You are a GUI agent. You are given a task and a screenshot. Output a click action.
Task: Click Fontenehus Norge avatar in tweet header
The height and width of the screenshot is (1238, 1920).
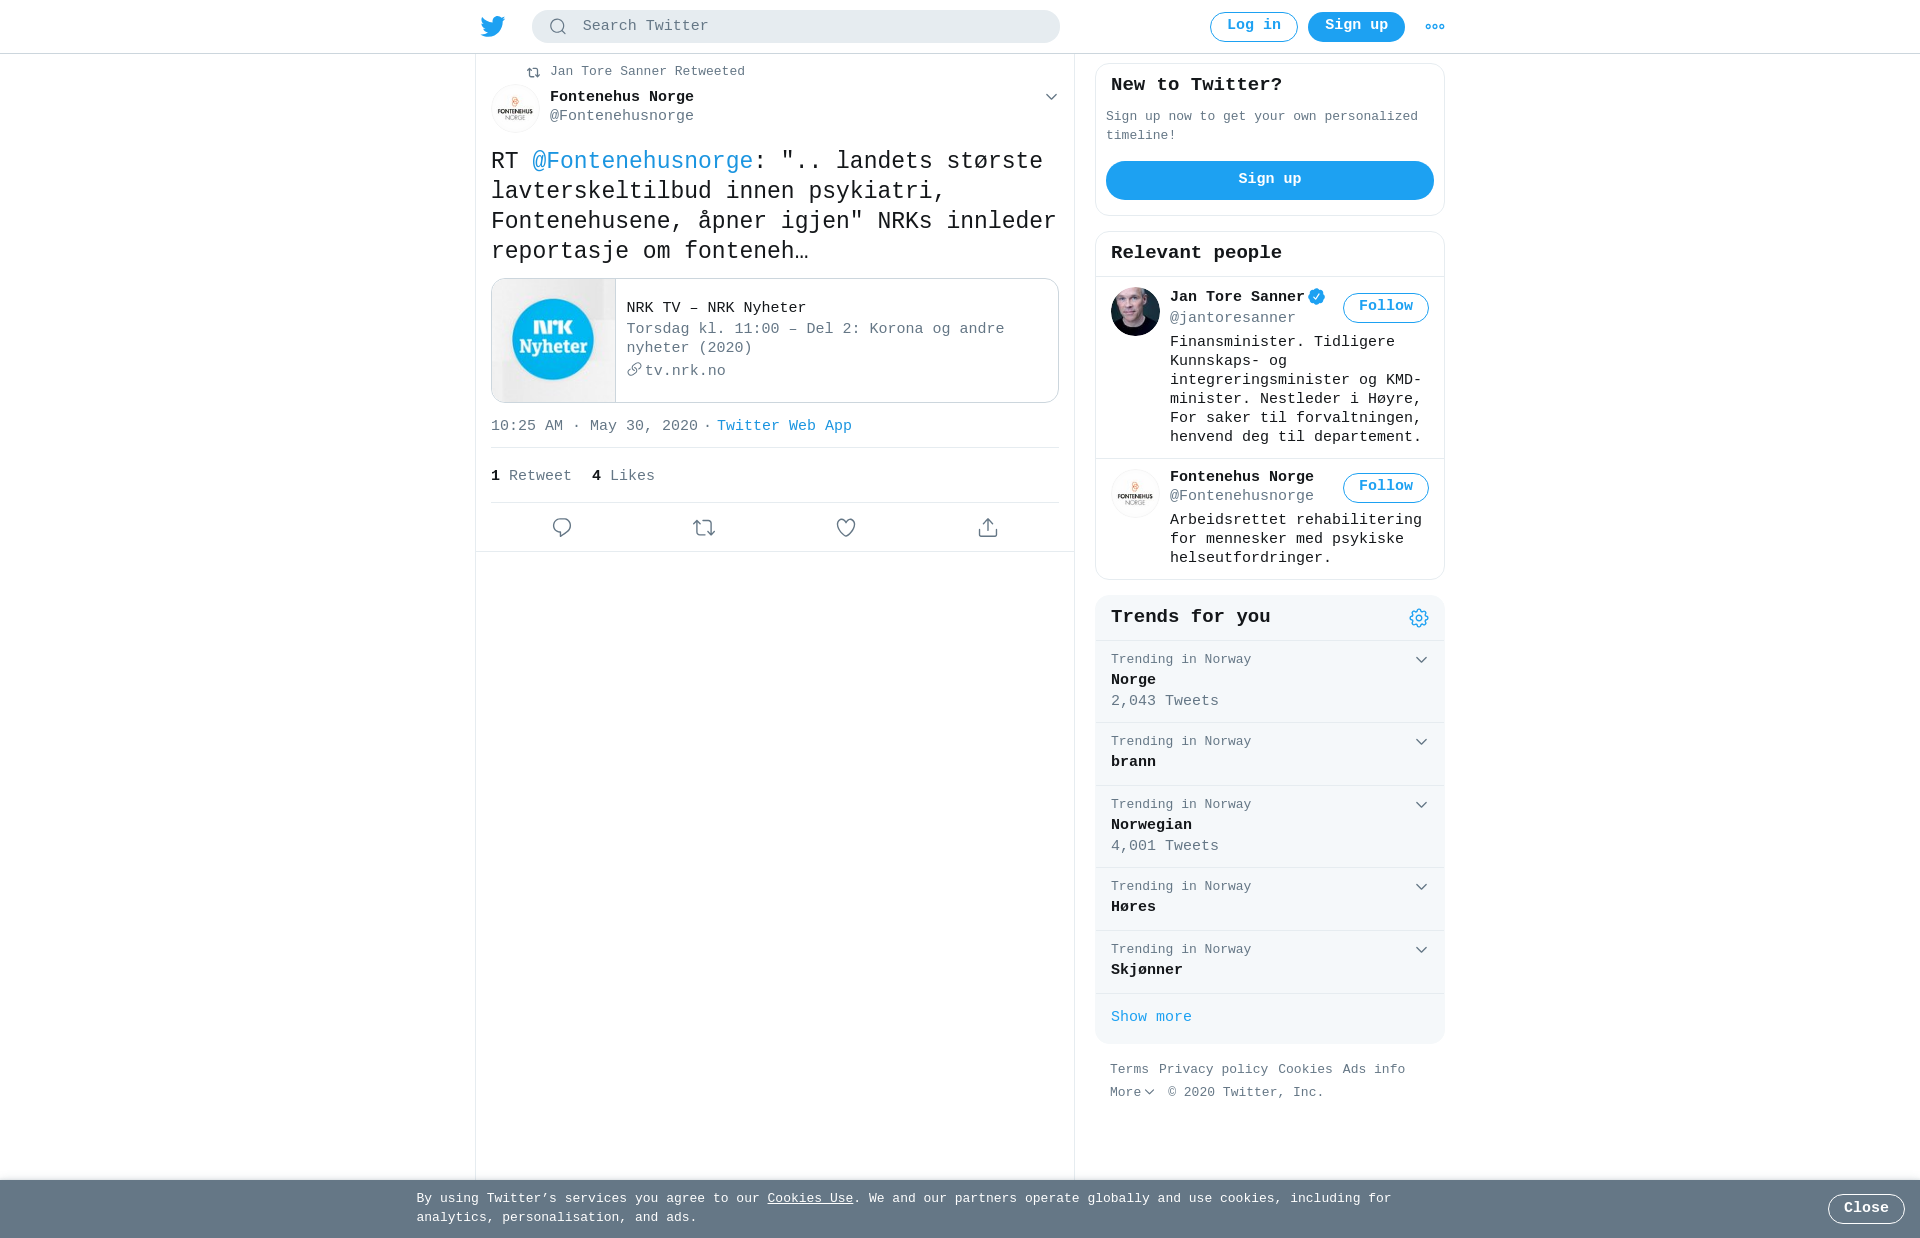click(516, 108)
